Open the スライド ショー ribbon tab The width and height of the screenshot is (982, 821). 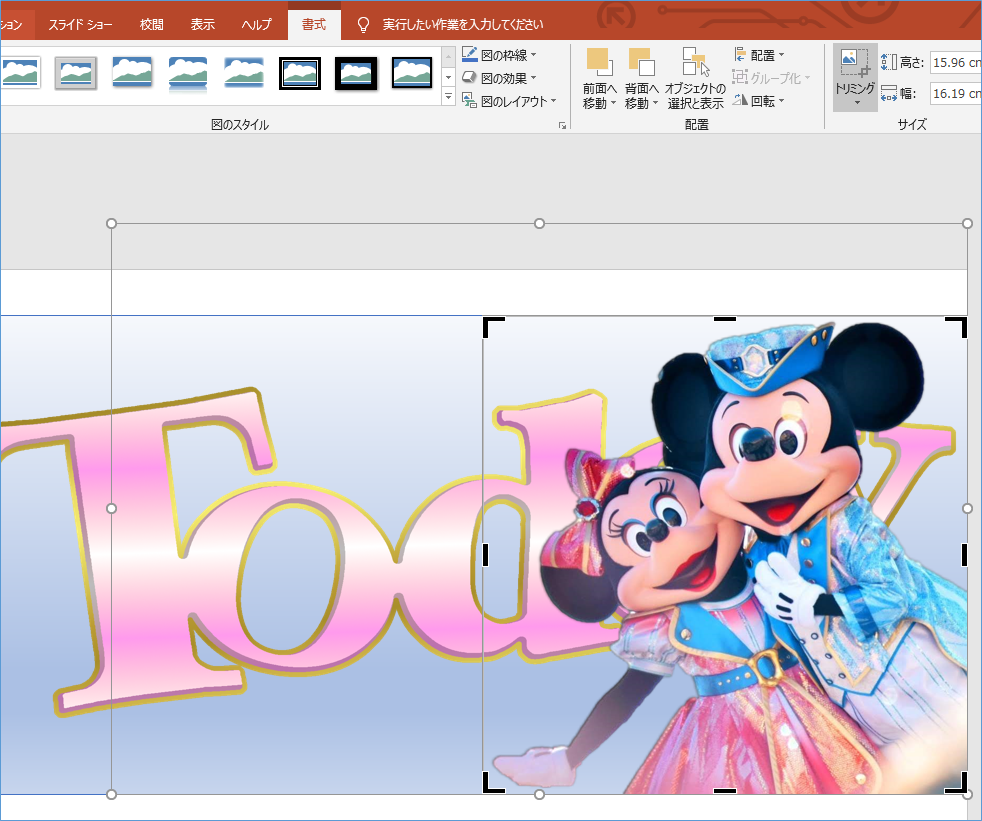click(x=80, y=24)
